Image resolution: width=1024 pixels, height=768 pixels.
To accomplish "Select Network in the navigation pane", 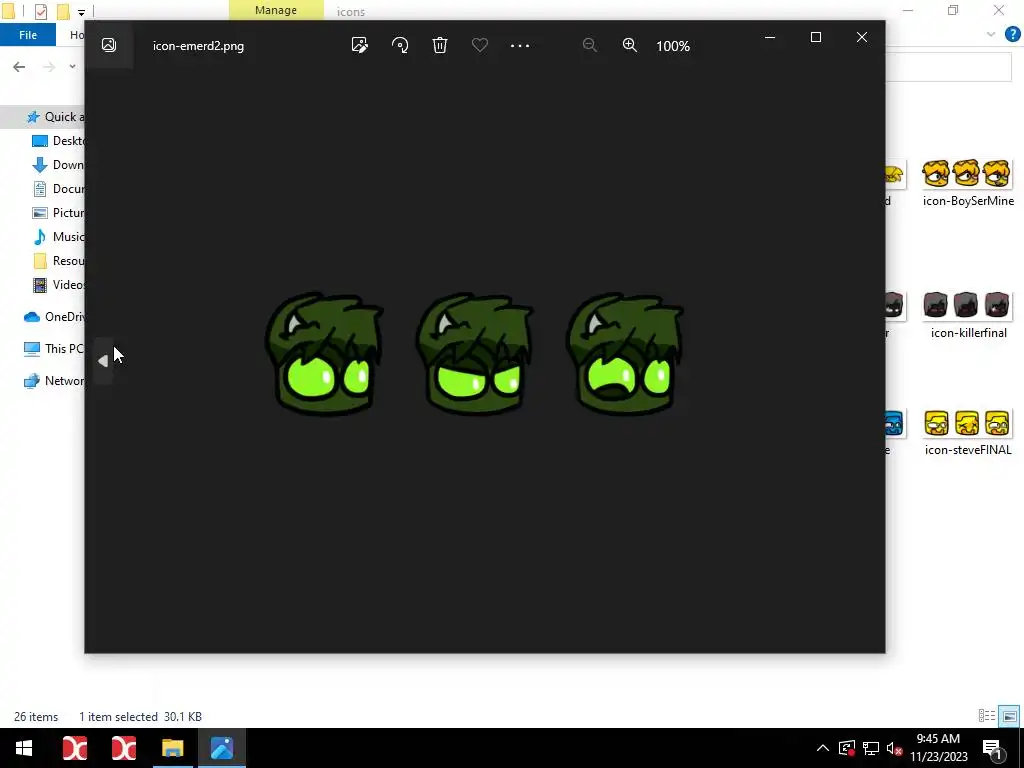I will coord(54,381).
